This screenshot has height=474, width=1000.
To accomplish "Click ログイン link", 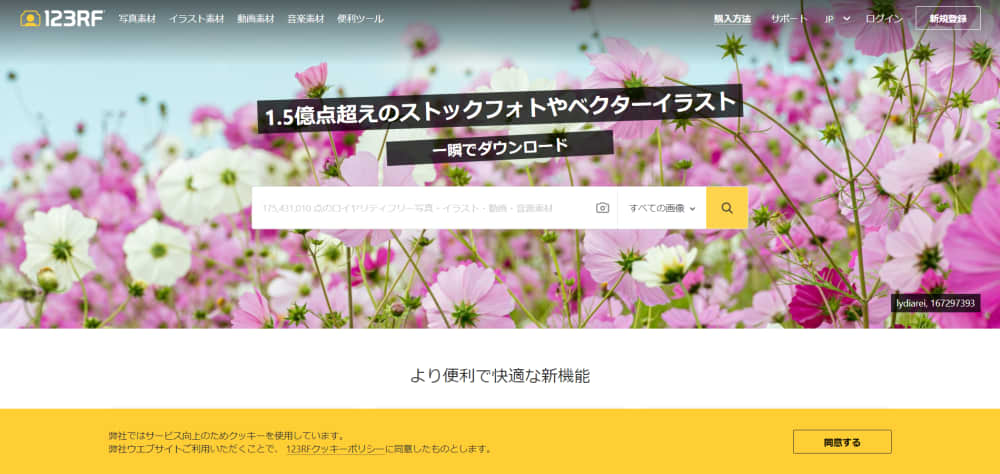I will click(884, 19).
